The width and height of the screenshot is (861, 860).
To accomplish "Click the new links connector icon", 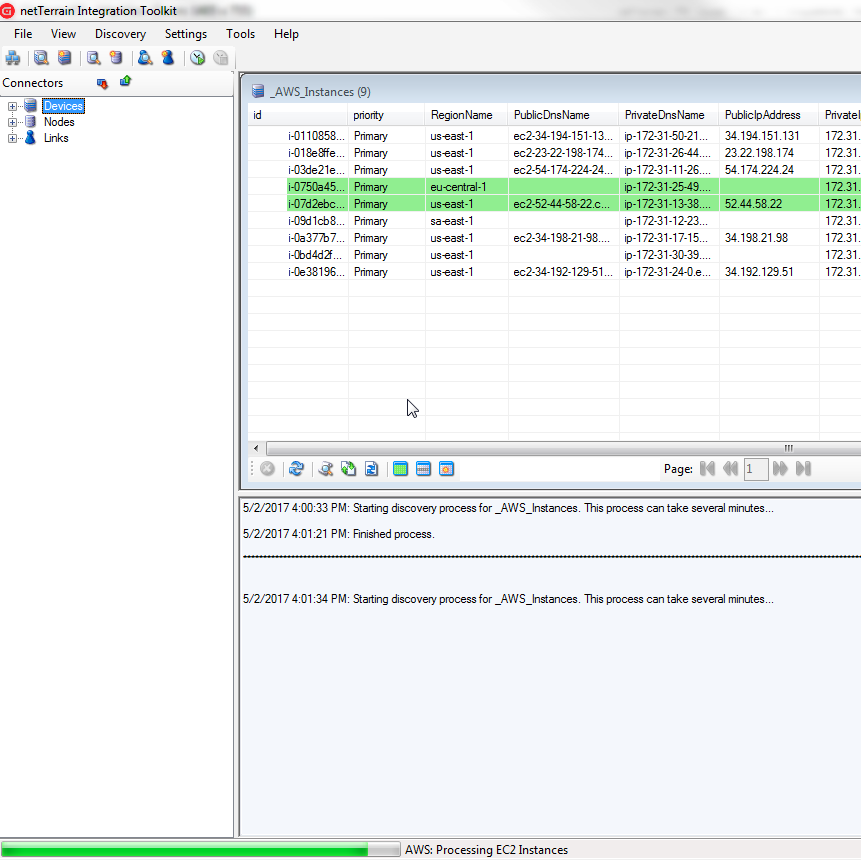I will pyautogui.click(x=168, y=58).
